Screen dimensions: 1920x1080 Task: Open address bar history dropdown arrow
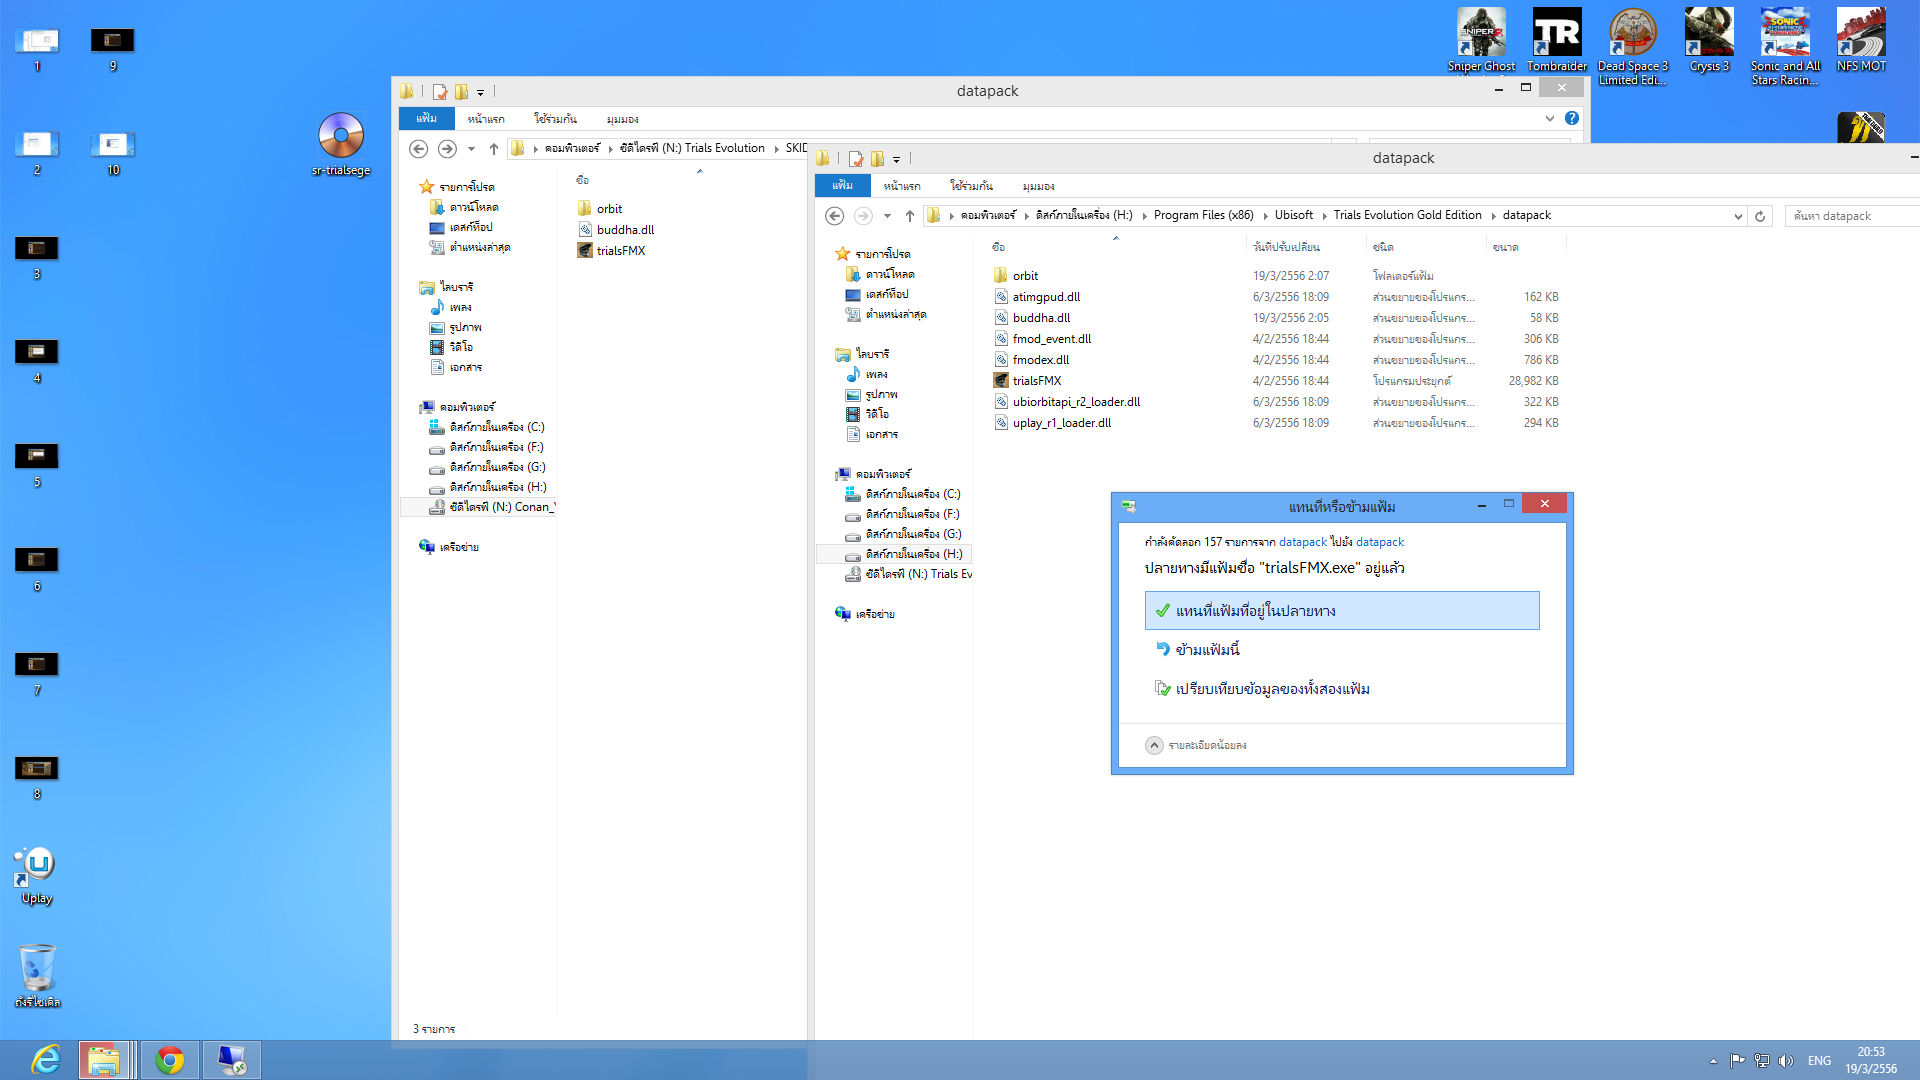coord(1737,216)
